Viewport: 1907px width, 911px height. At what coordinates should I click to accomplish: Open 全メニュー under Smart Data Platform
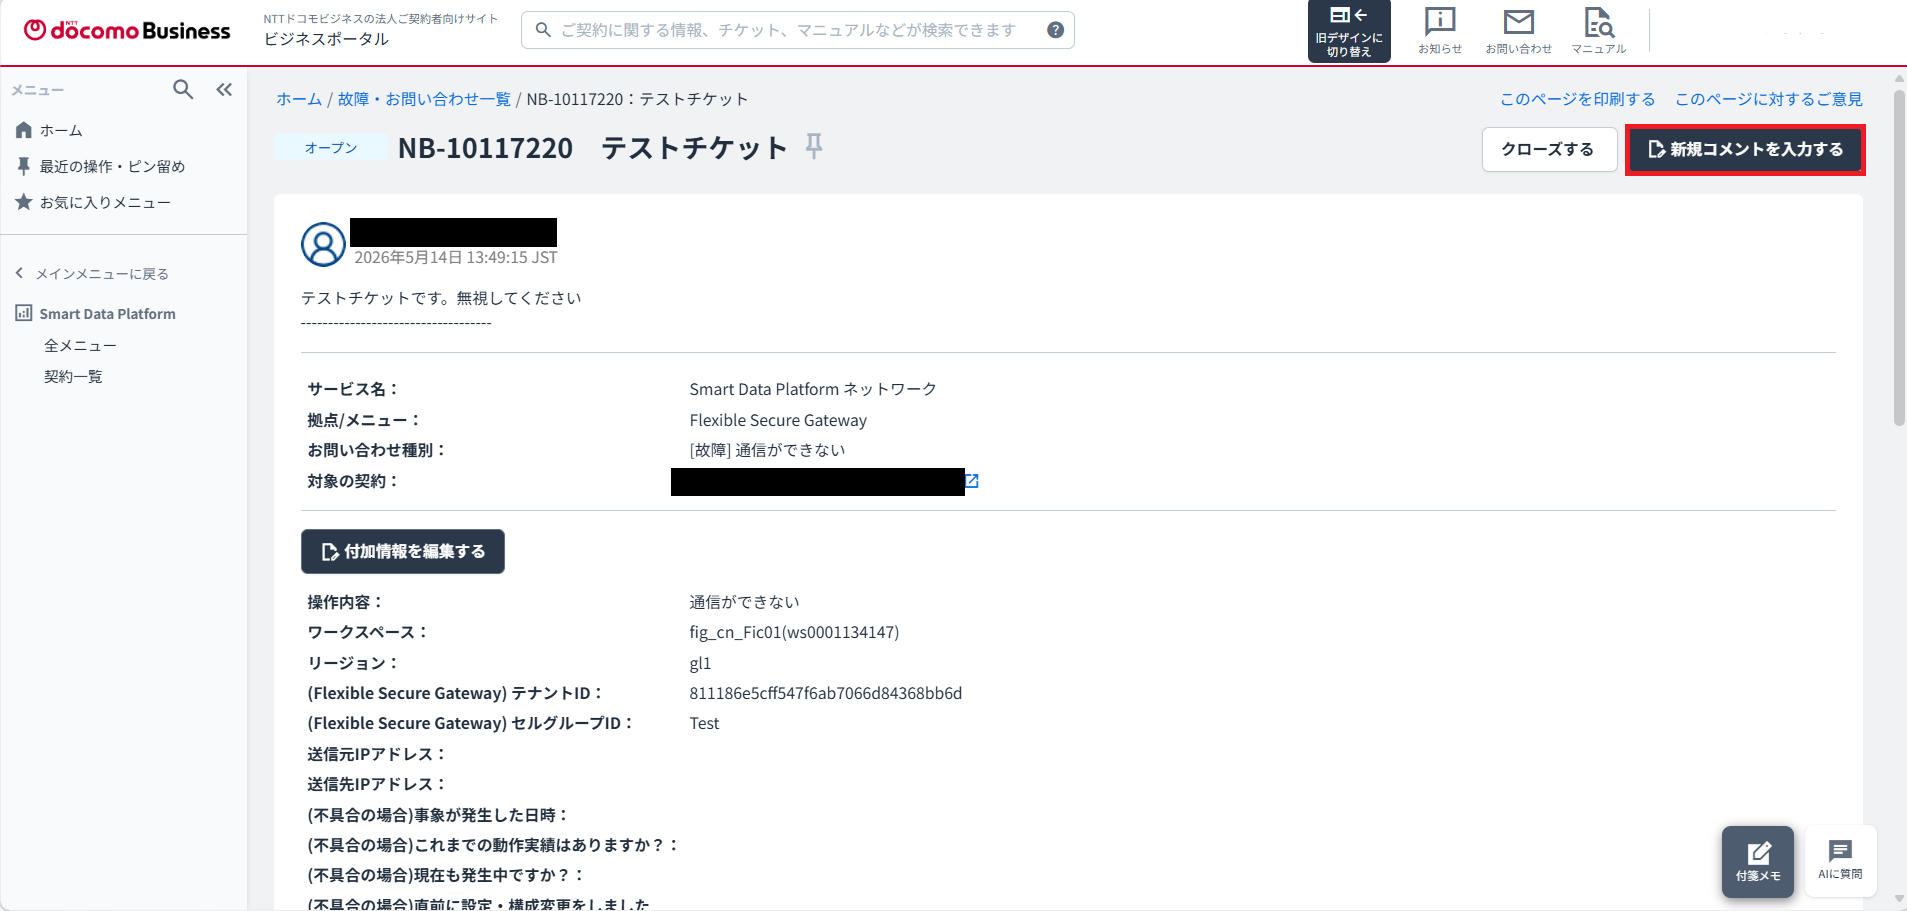click(80, 345)
